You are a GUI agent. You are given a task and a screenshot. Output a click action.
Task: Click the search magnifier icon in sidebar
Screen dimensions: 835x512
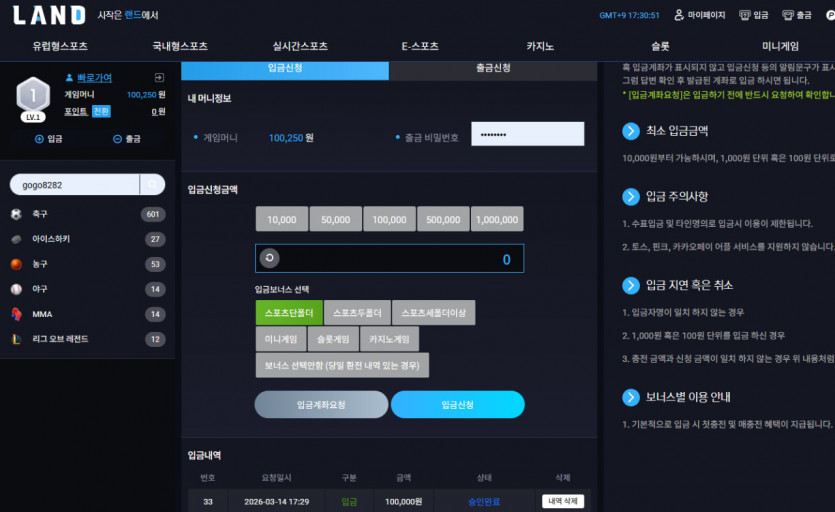[152, 184]
